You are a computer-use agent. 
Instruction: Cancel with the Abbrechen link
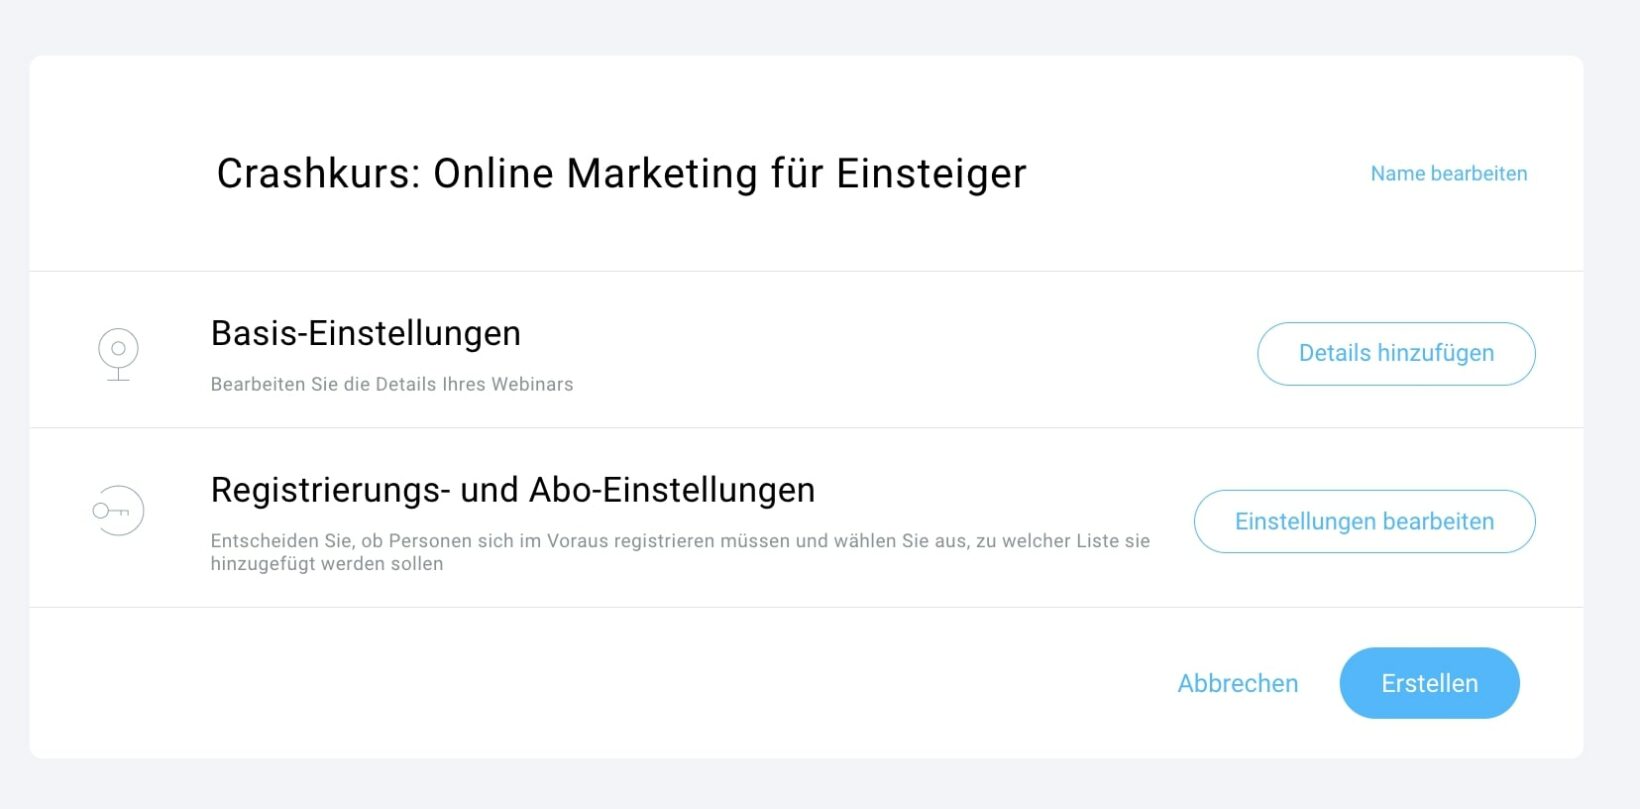point(1237,684)
